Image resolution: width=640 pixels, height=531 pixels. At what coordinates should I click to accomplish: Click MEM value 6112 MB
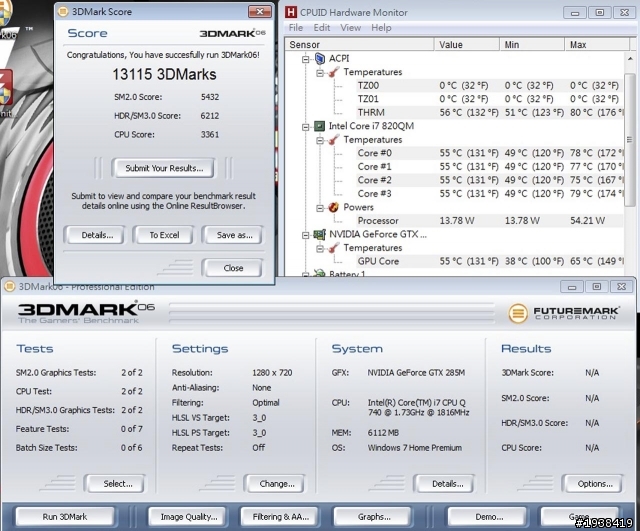coord(383,433)
